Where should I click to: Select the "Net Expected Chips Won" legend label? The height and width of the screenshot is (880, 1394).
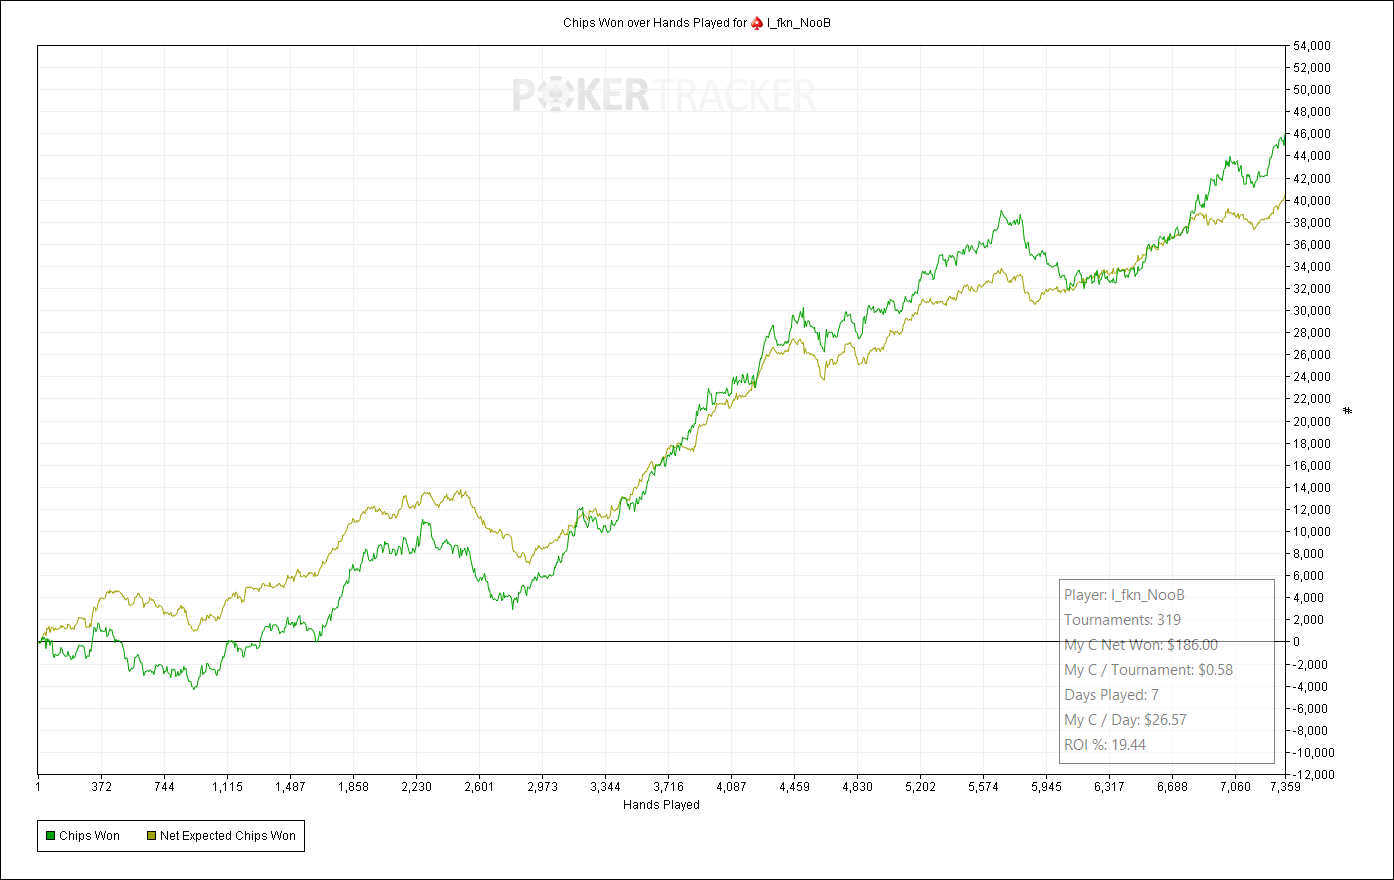tap(228, 836)
